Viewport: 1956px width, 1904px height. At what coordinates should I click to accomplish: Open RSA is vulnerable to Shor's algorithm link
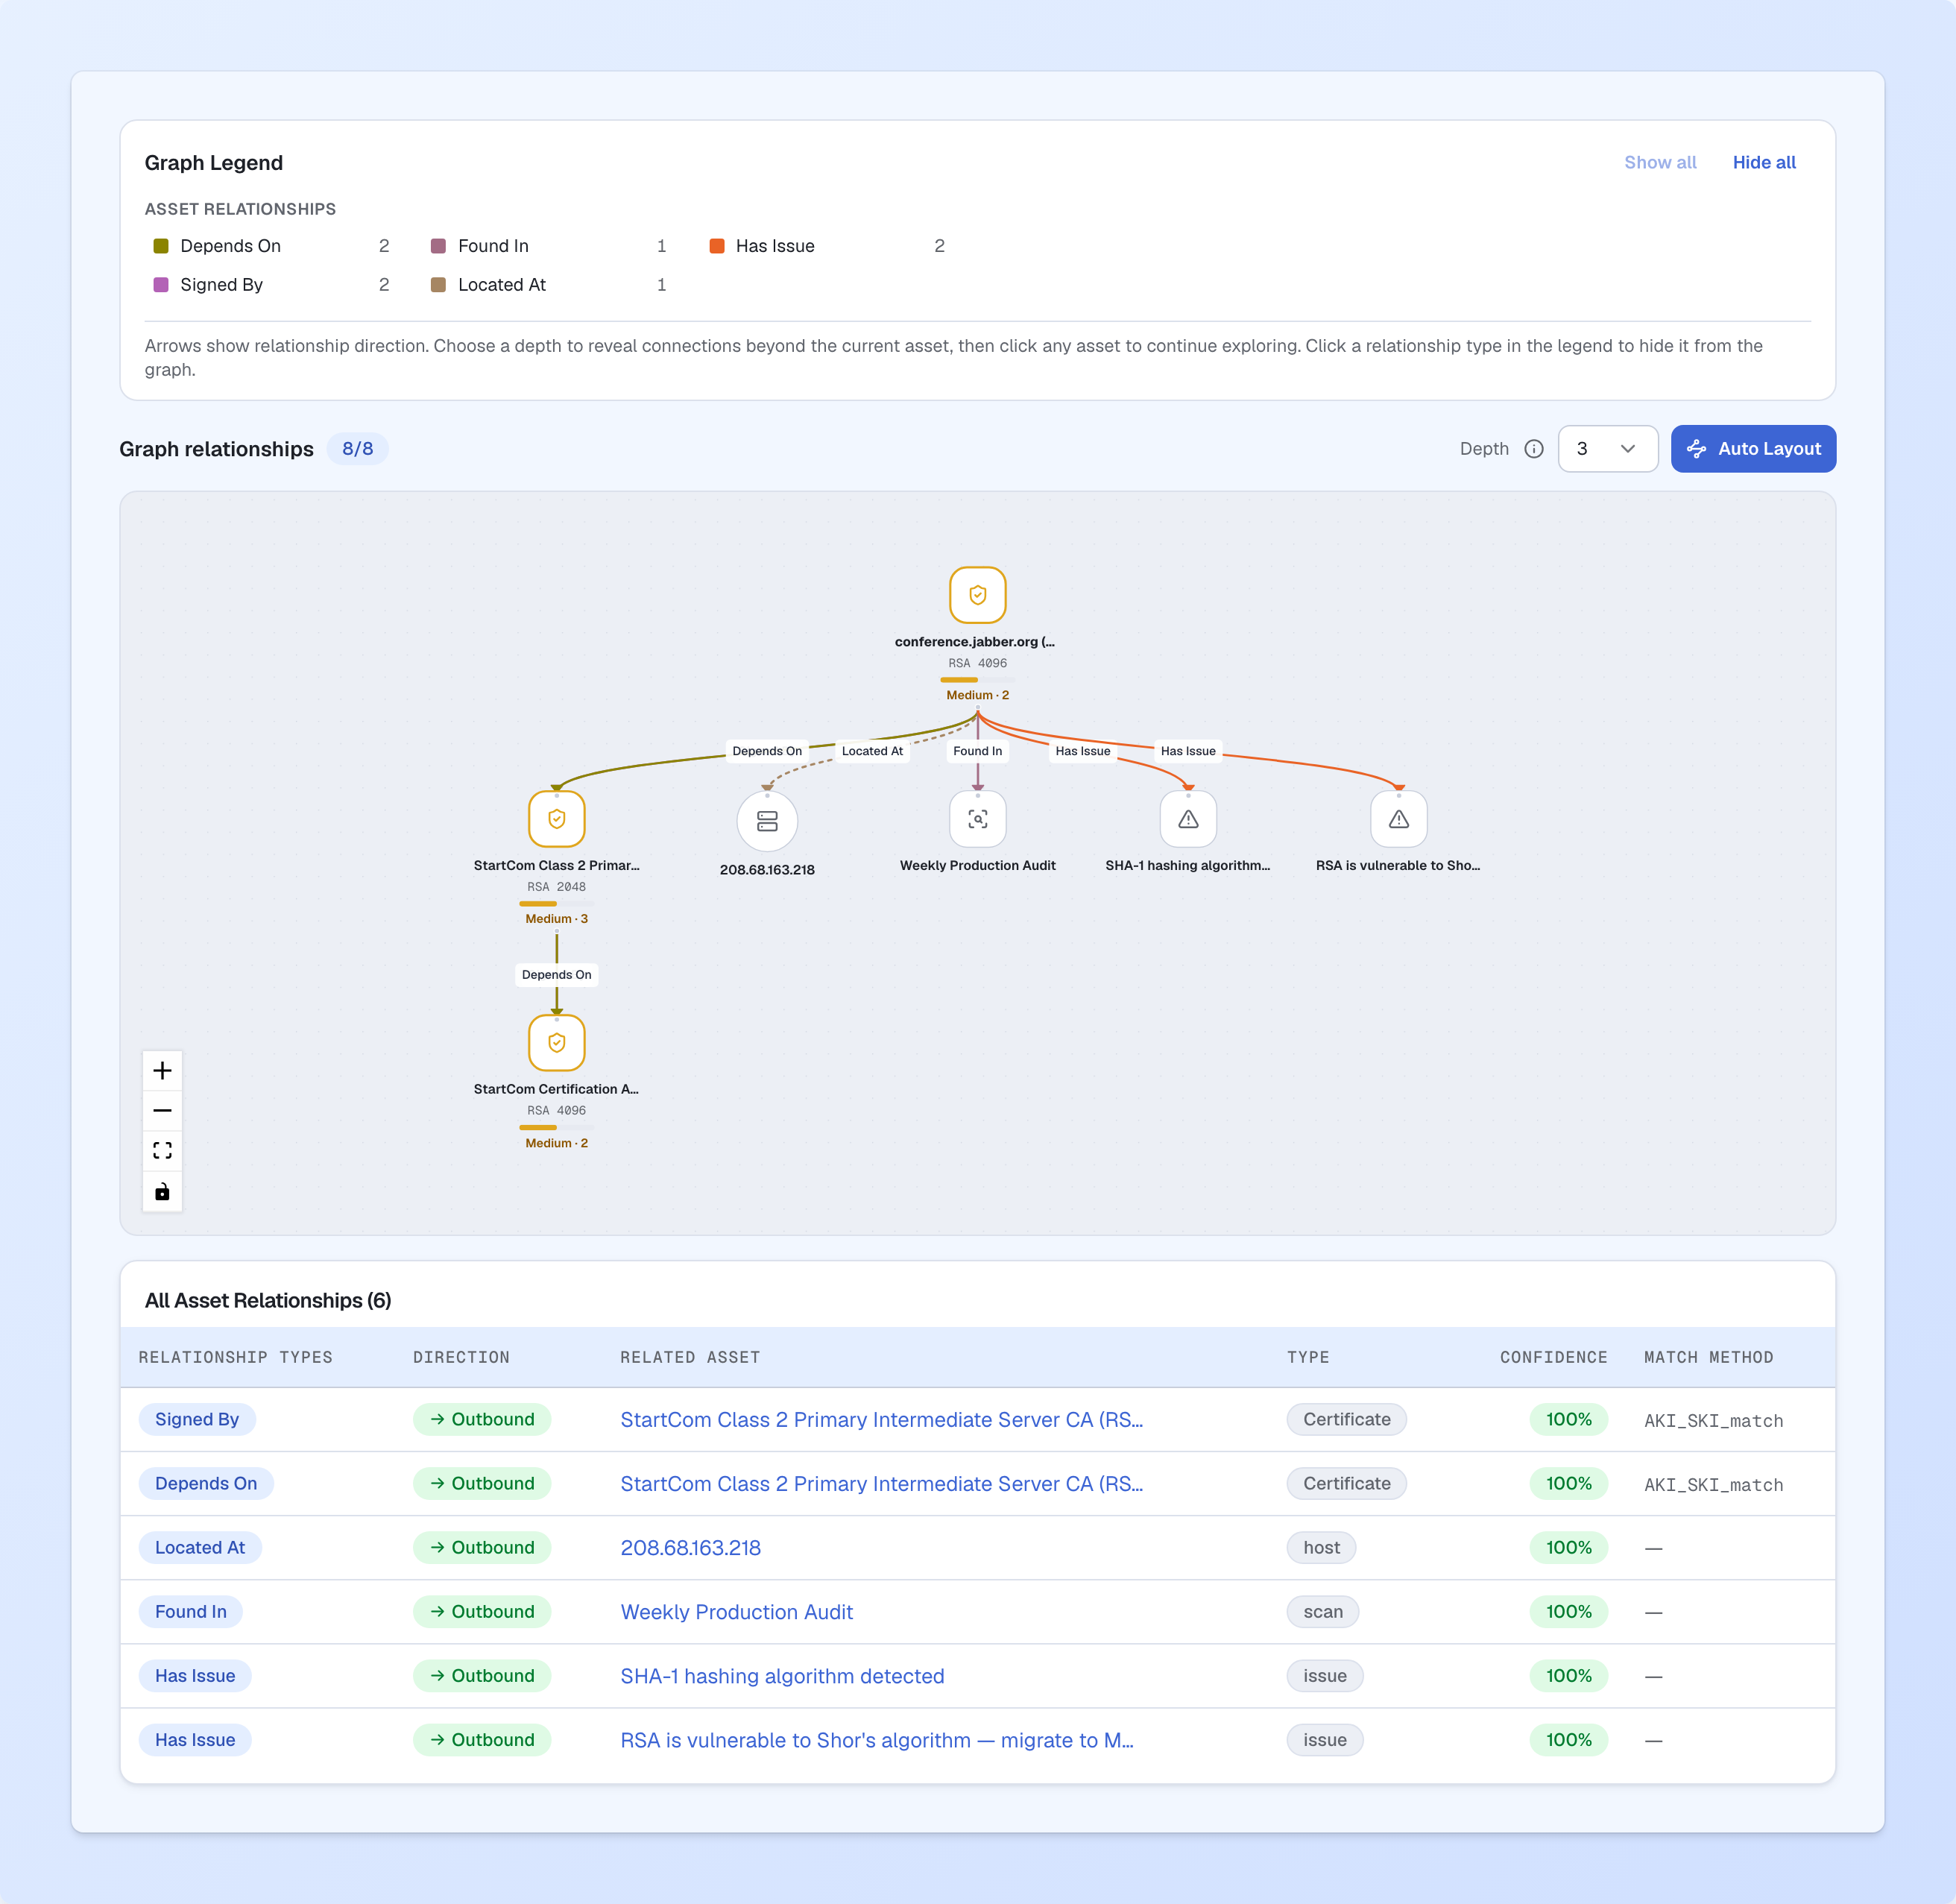click(877, 1740)
